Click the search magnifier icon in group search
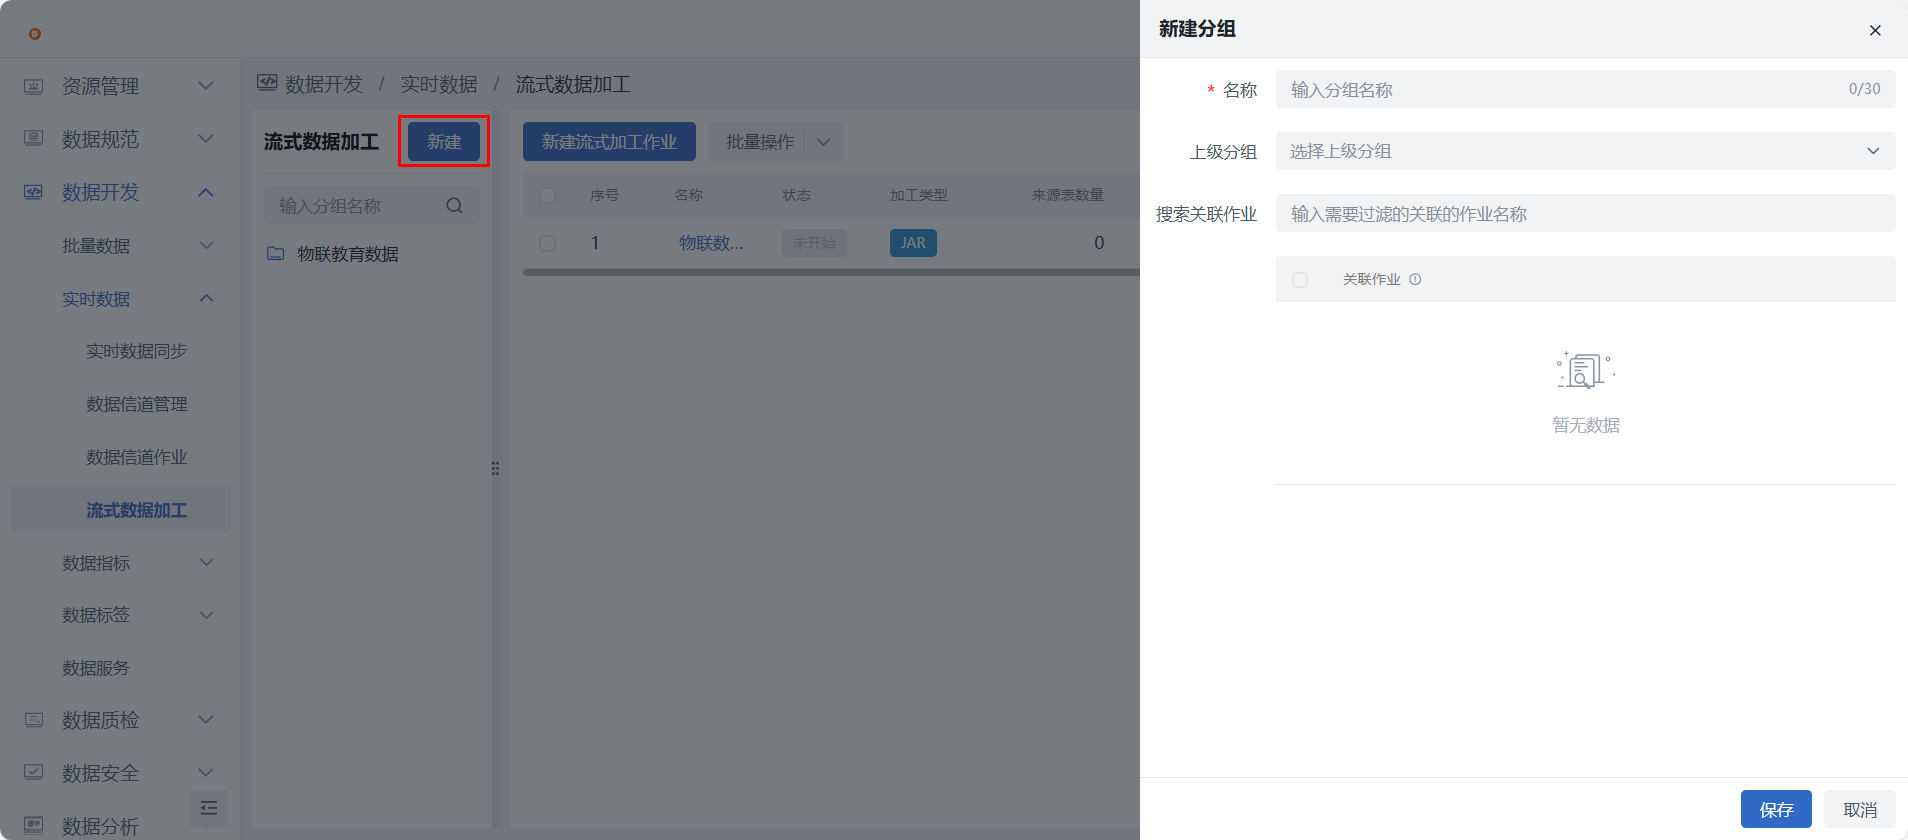 (x=454, y=206)
